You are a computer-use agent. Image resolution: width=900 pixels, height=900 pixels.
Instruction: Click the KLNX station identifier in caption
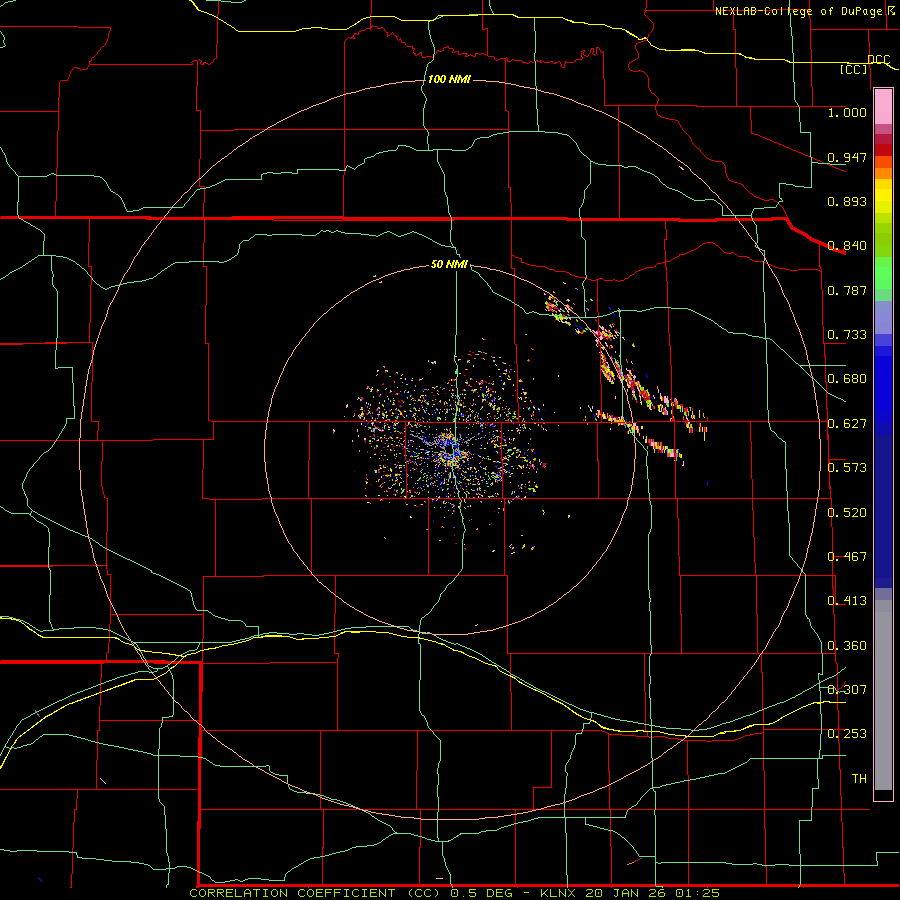tap(560, 893)
